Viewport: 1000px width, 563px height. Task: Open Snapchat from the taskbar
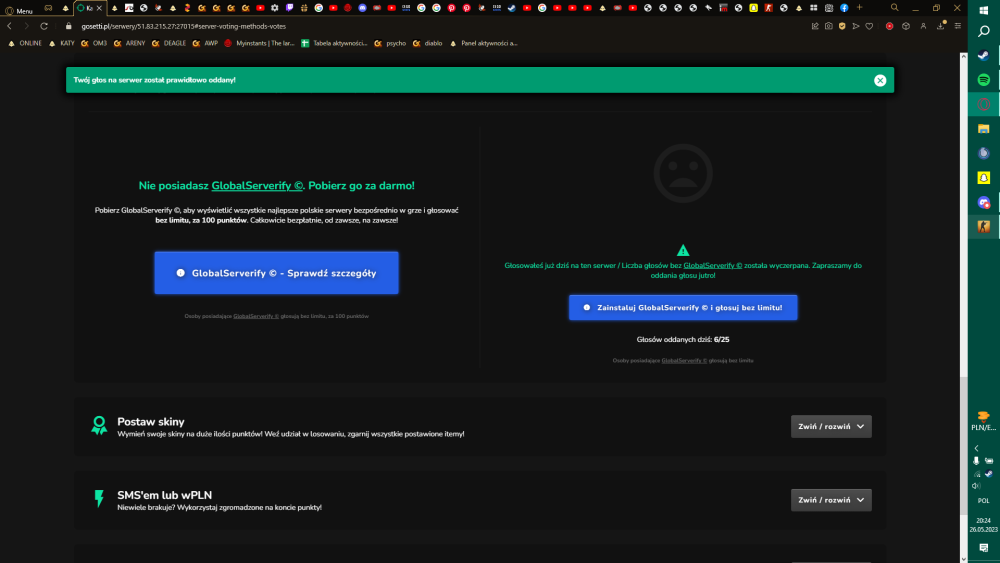[983, 178]
